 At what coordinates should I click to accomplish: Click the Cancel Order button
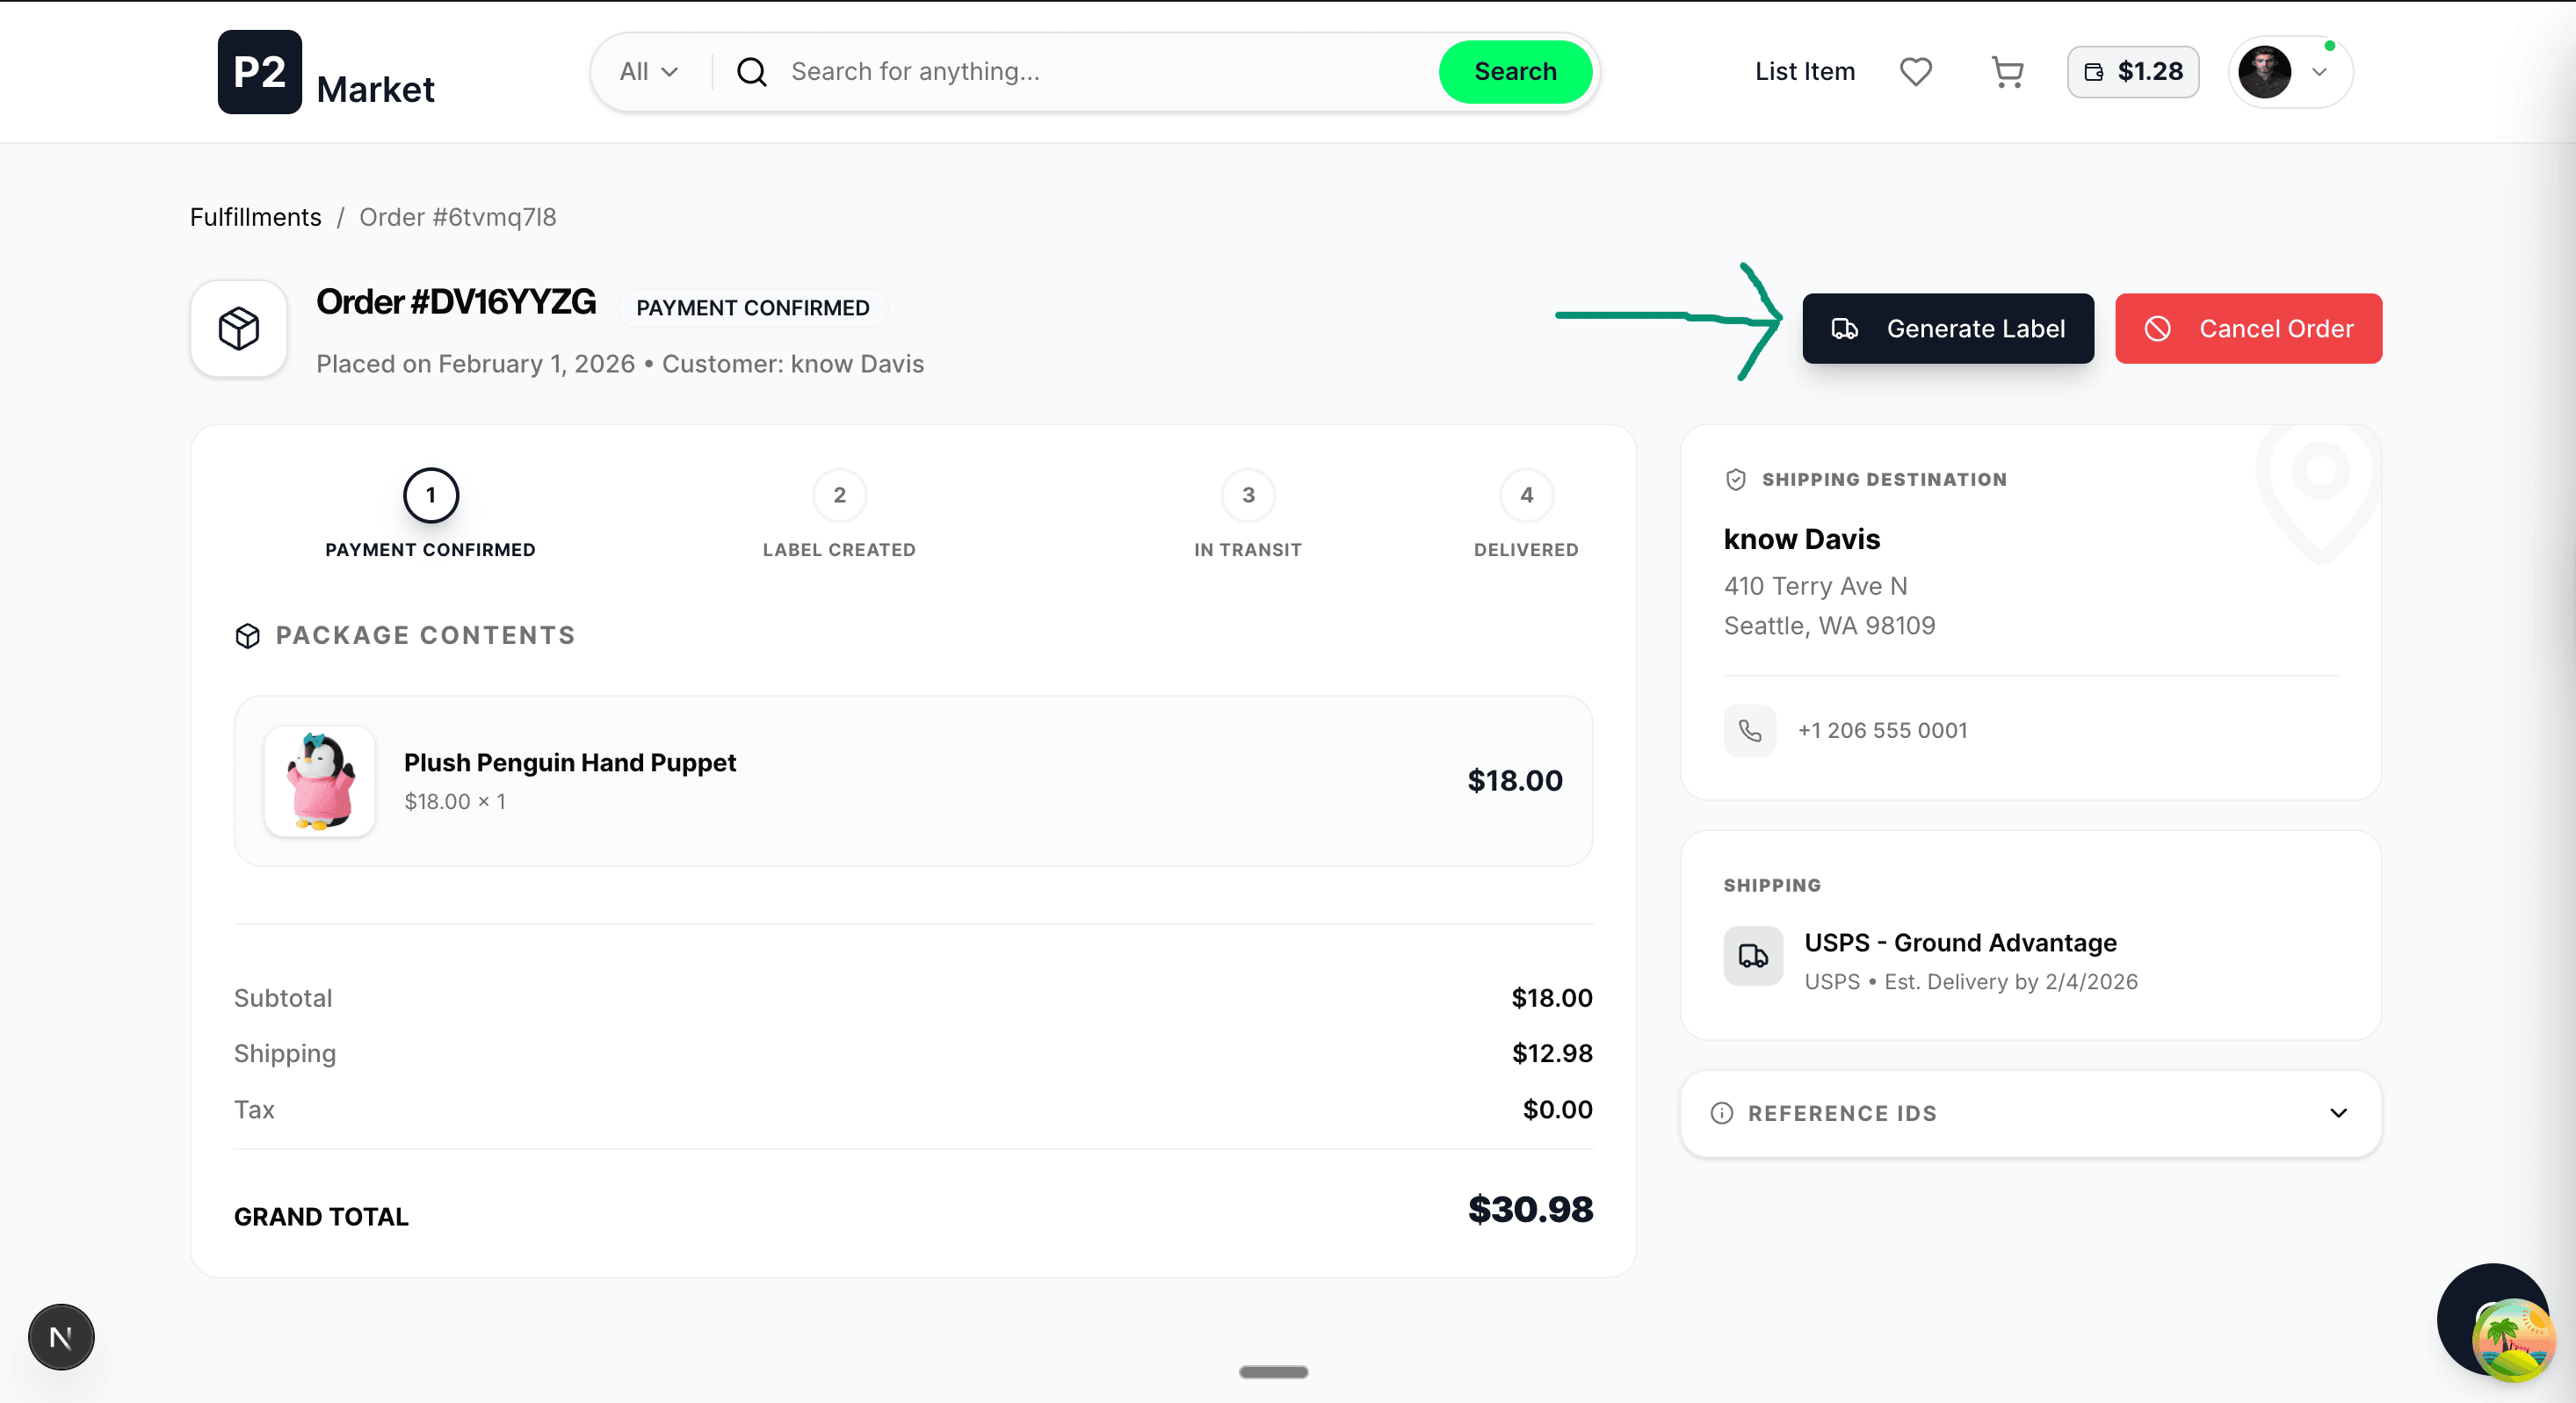pyautogui.click(x=2248, y=328)
